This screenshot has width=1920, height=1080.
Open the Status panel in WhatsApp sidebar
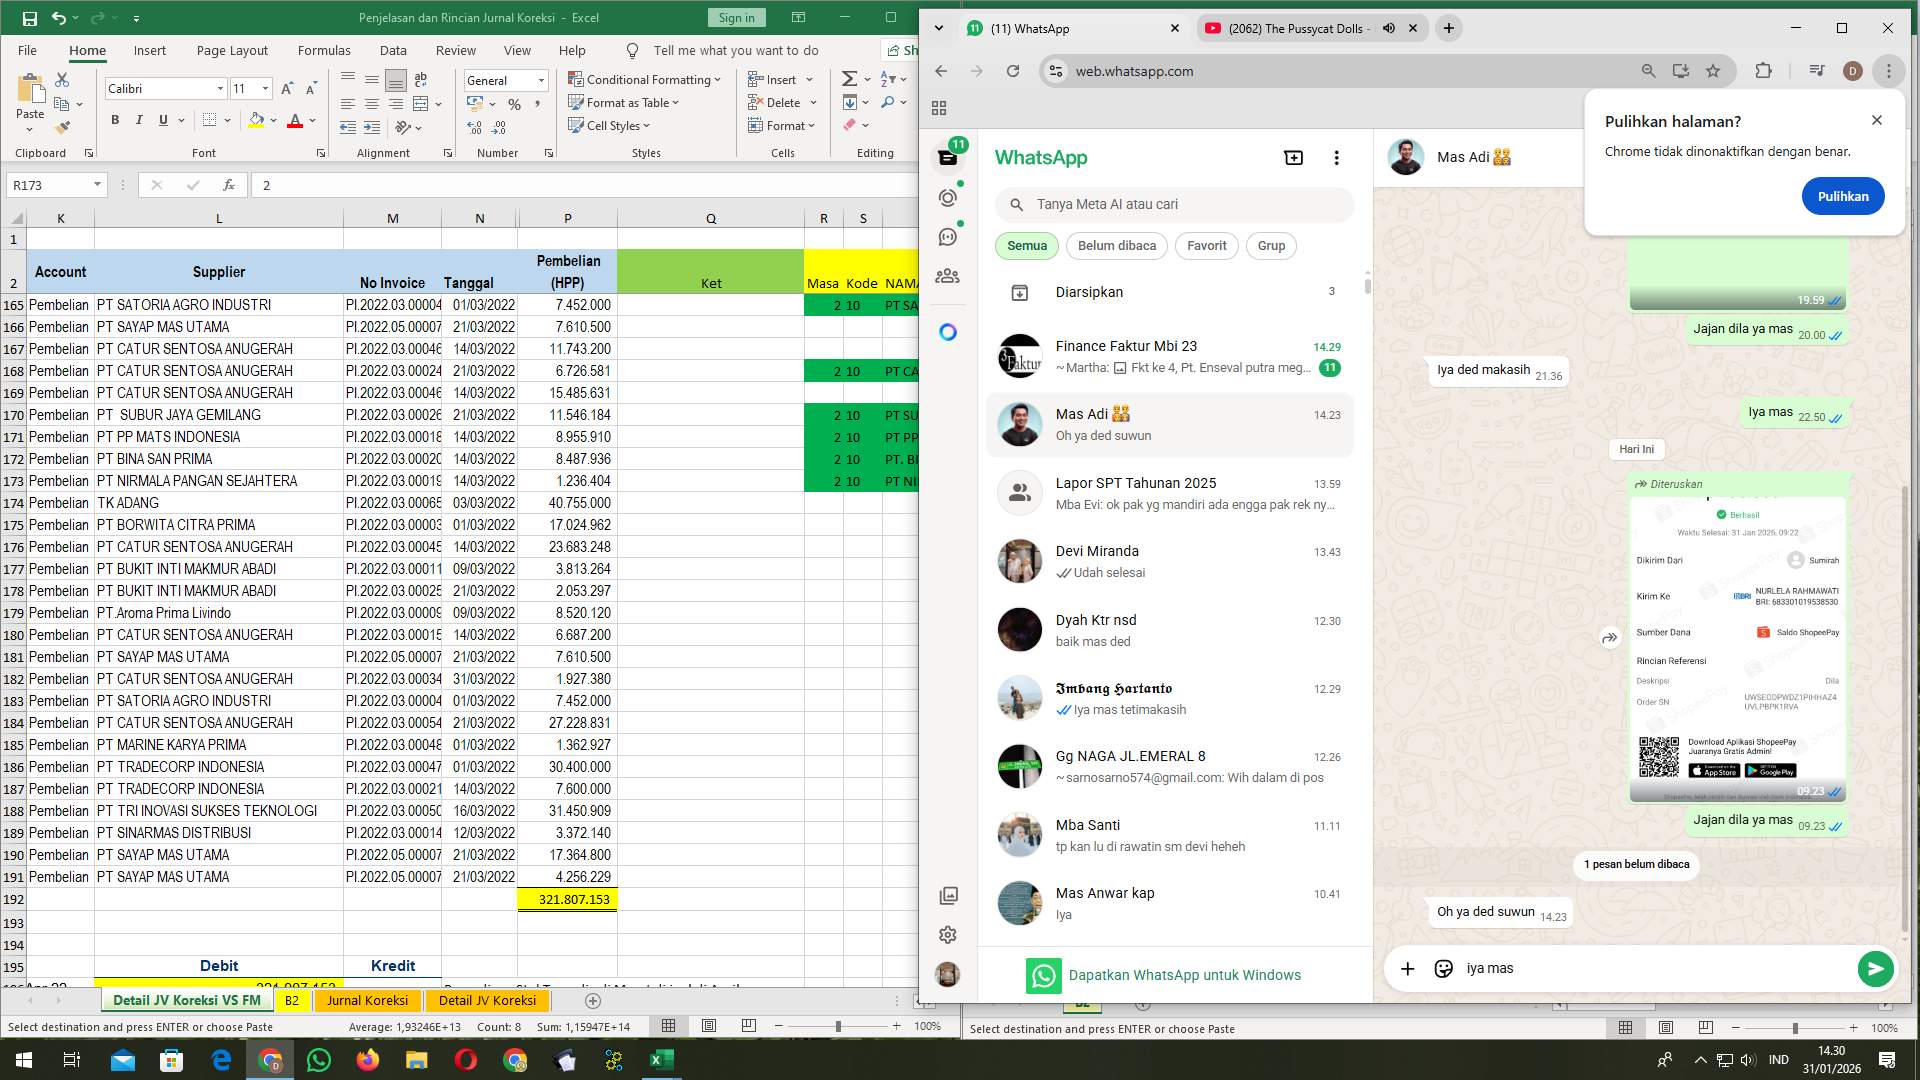pyautogui.click(x=947, y=197)
